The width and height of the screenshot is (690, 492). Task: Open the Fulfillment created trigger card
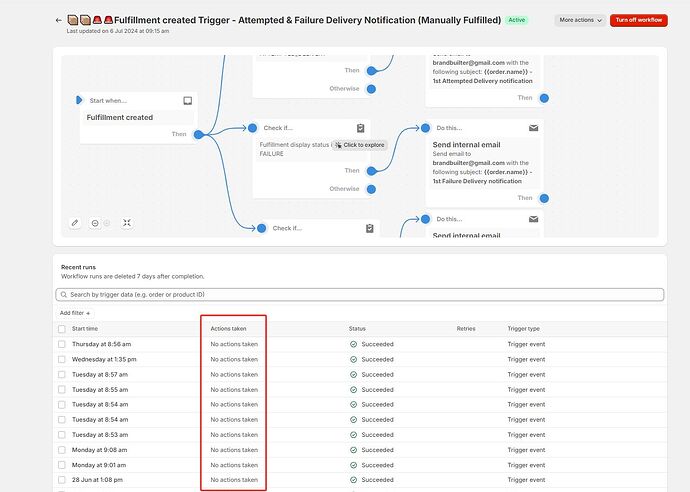[x=139, y=117]
